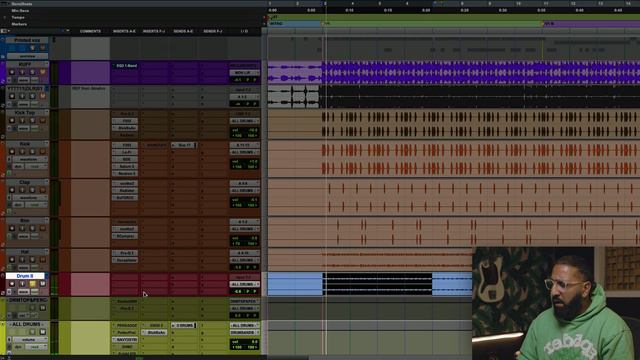This screenshot has width=640, height=360.
Task: Record-enable the Kick Top track
Action: (12, 120)
